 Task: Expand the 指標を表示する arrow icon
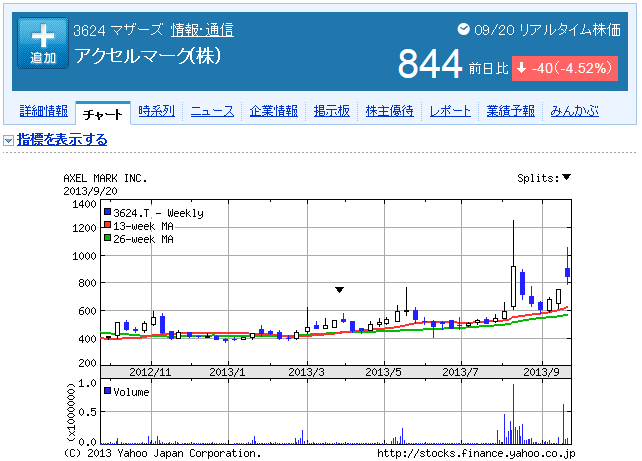point(8,141)
